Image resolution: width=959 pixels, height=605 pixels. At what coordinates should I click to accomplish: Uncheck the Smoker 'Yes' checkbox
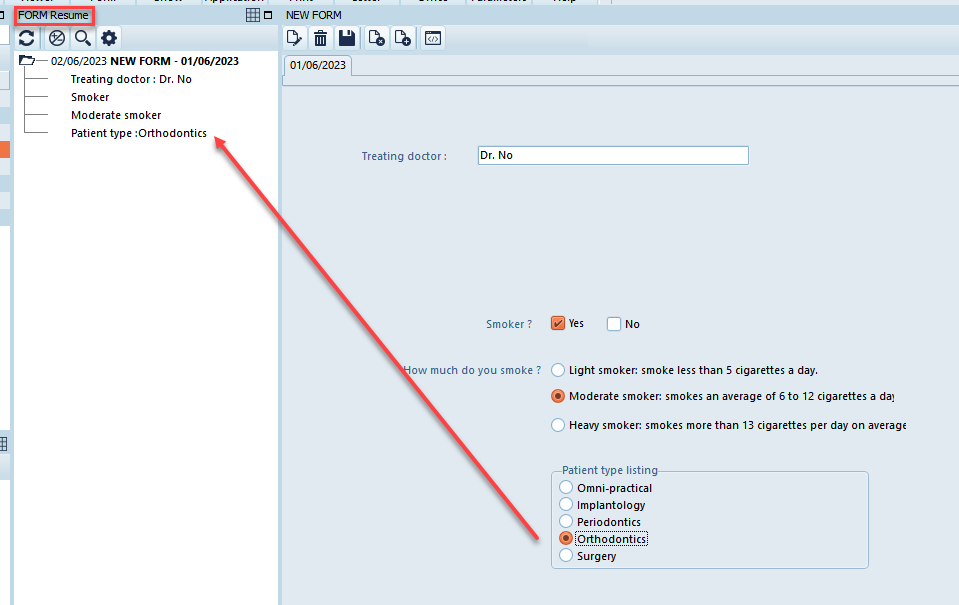[558, 323]
